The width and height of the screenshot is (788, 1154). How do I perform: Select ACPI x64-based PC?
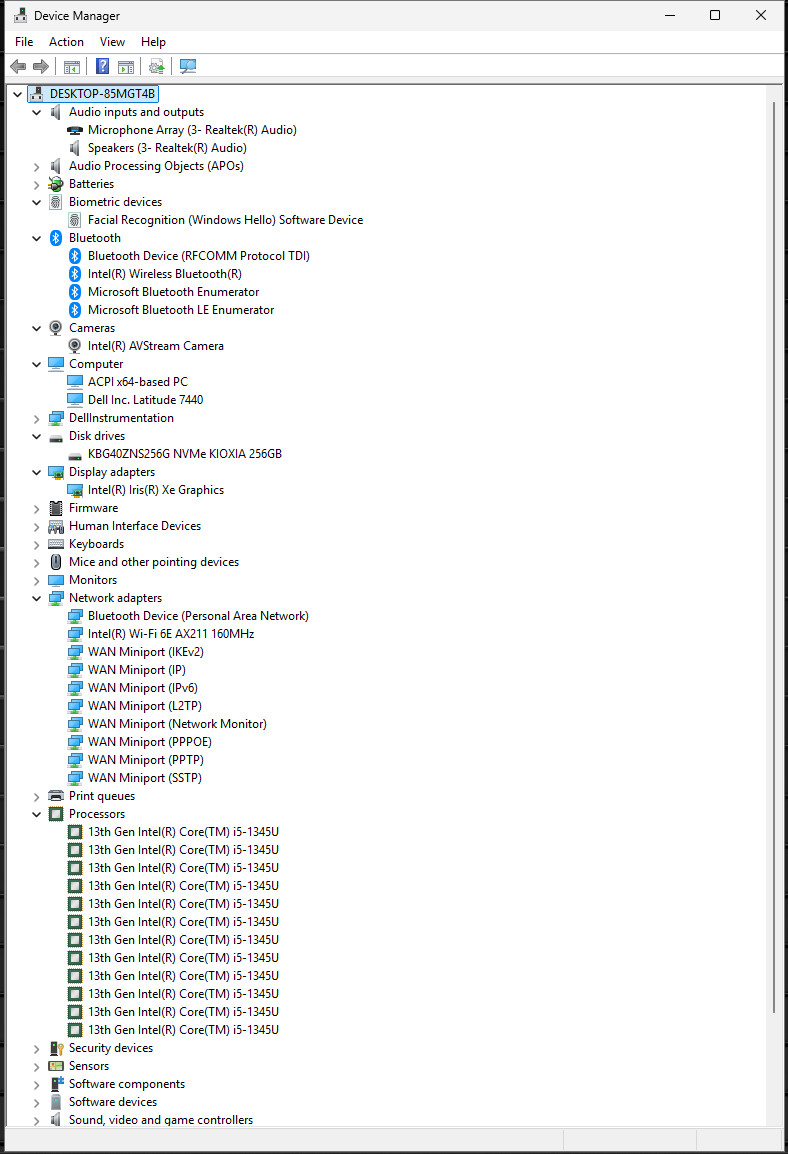tap(138, 382)
